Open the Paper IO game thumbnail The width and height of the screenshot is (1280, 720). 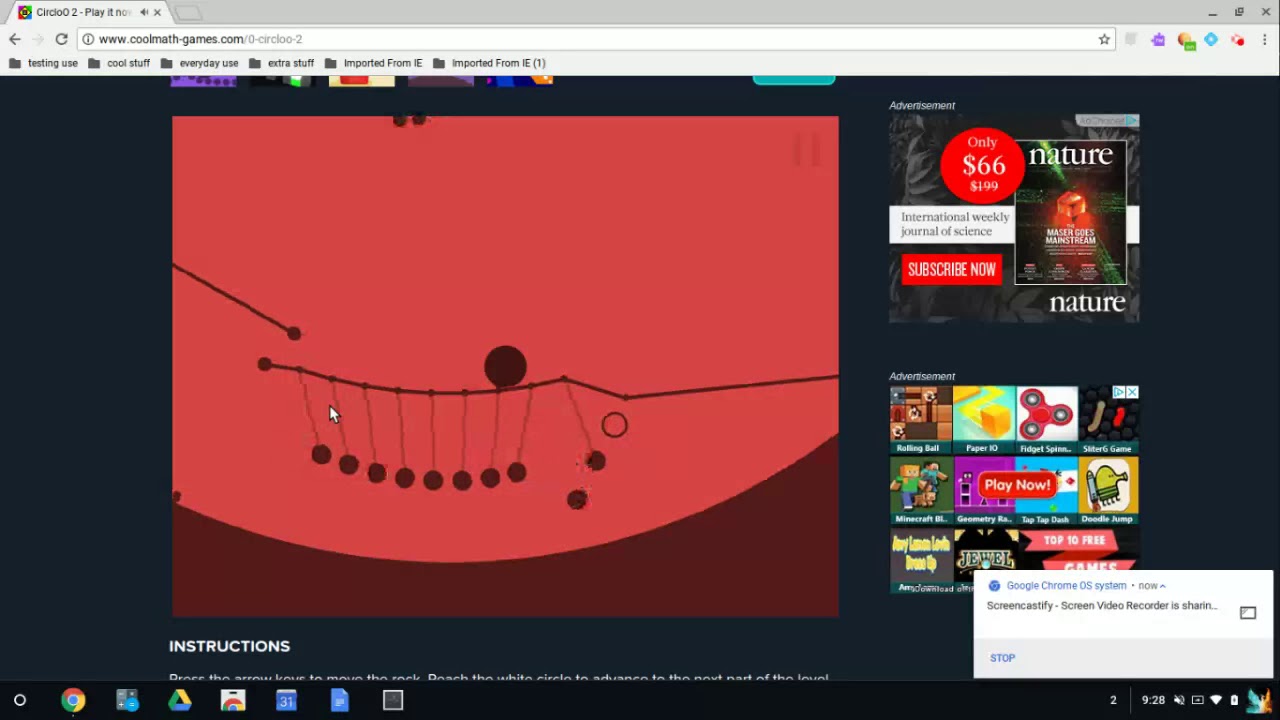pos(984,420)
